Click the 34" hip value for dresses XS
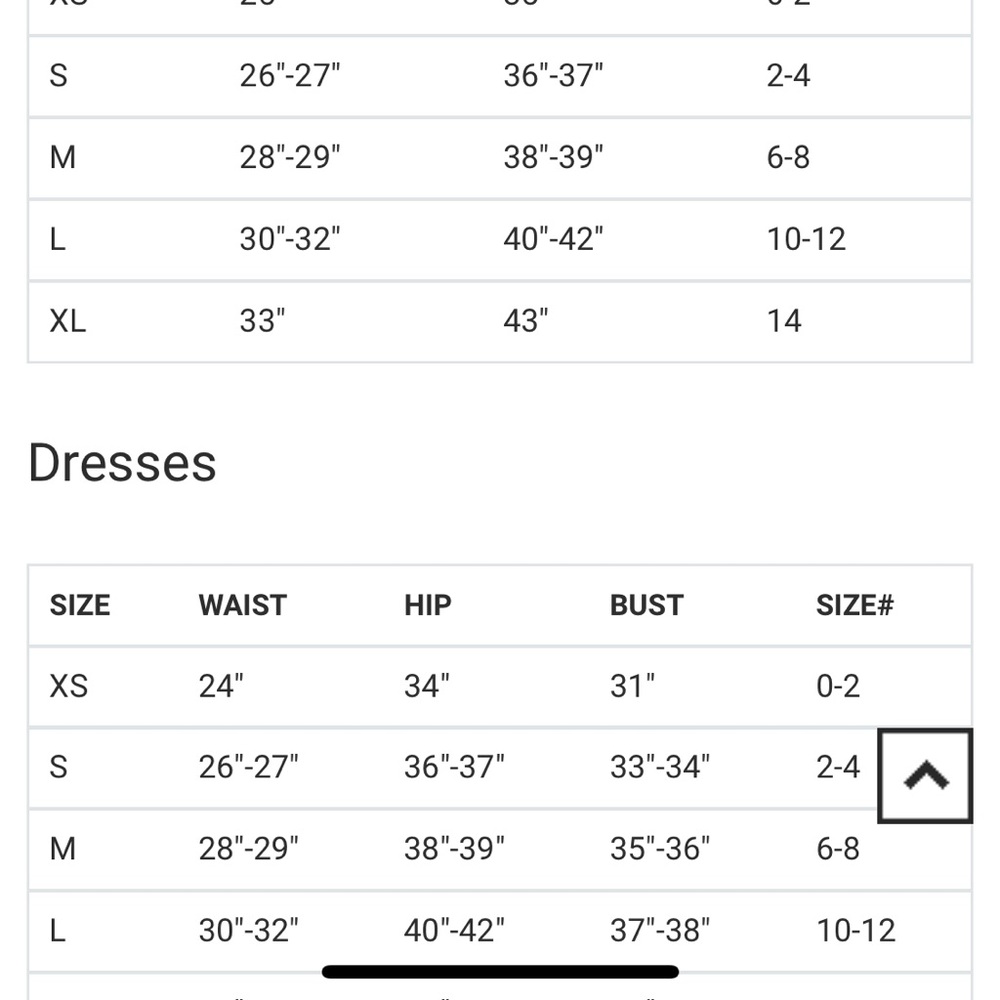 tap(427, 686)
